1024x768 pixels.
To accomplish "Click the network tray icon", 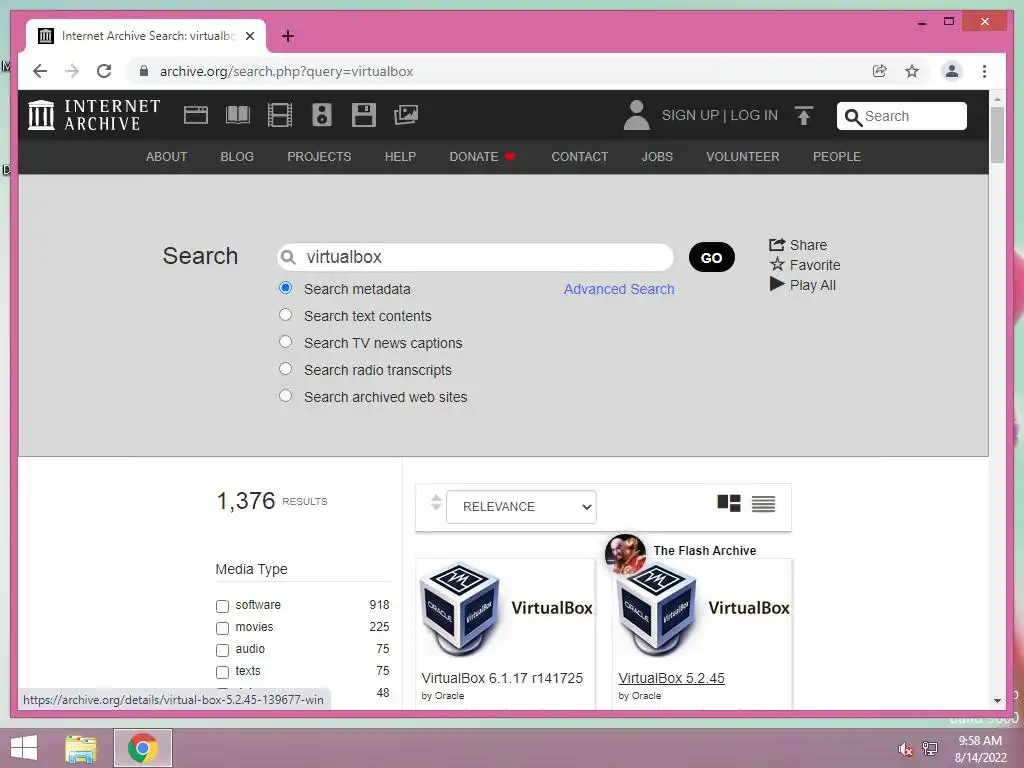I will point(930,749).
